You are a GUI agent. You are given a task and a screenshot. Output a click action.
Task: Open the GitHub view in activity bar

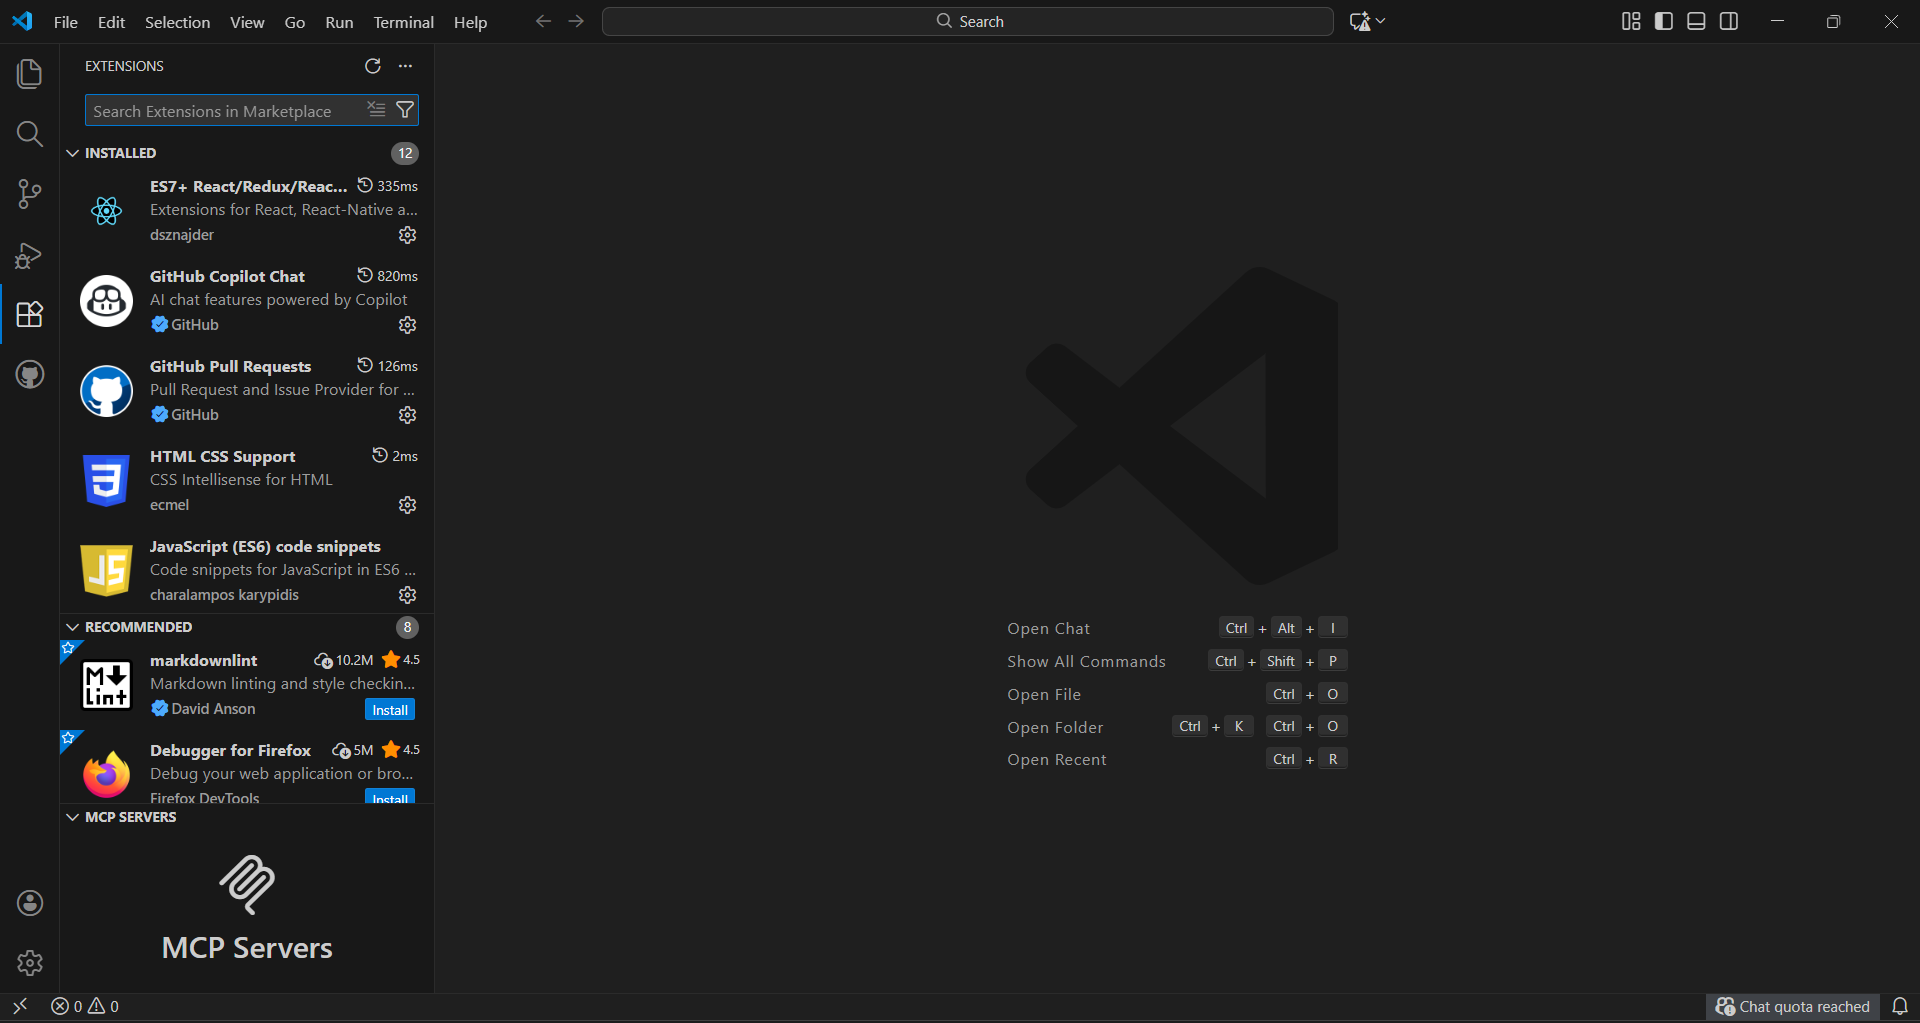pyautogui.click(x=30, y=375)
